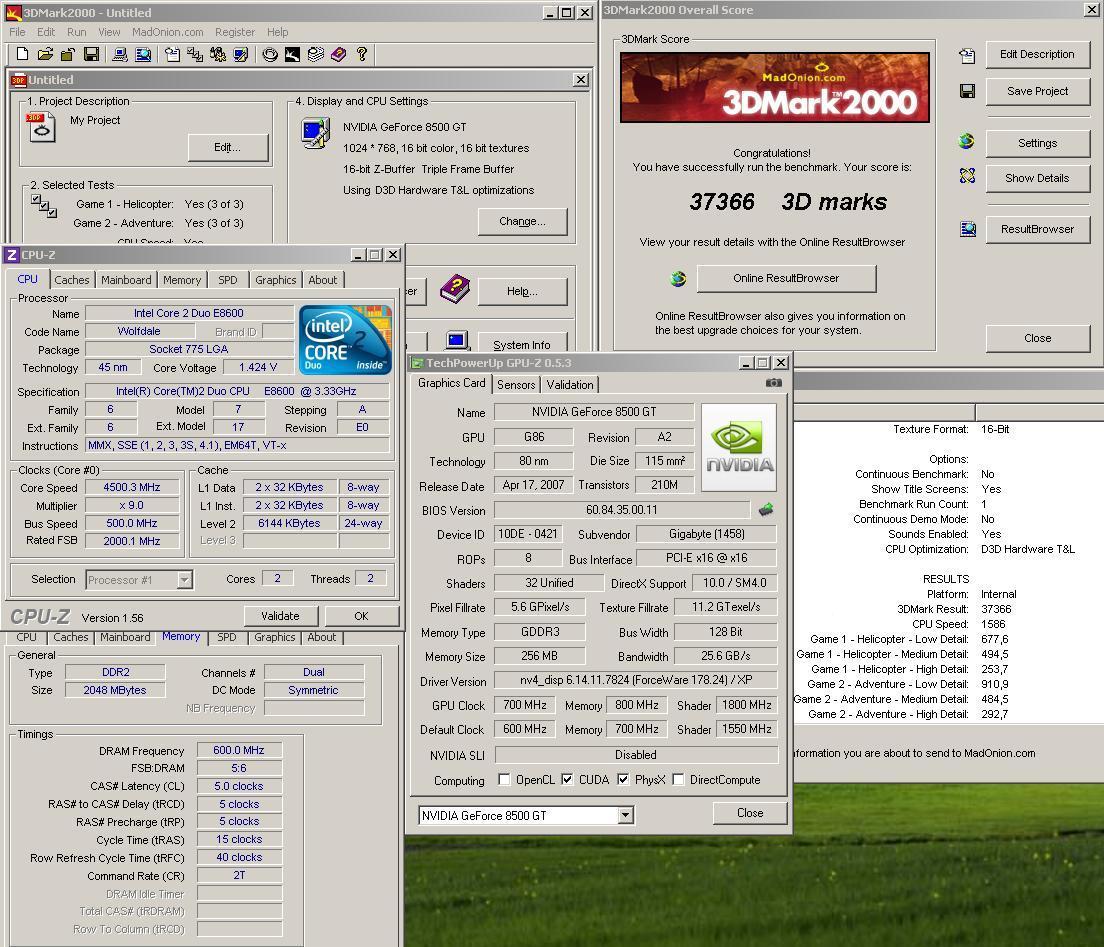
Task: Open the GPU selection dropdown in GPU-Z
Action: coord(625,815)
